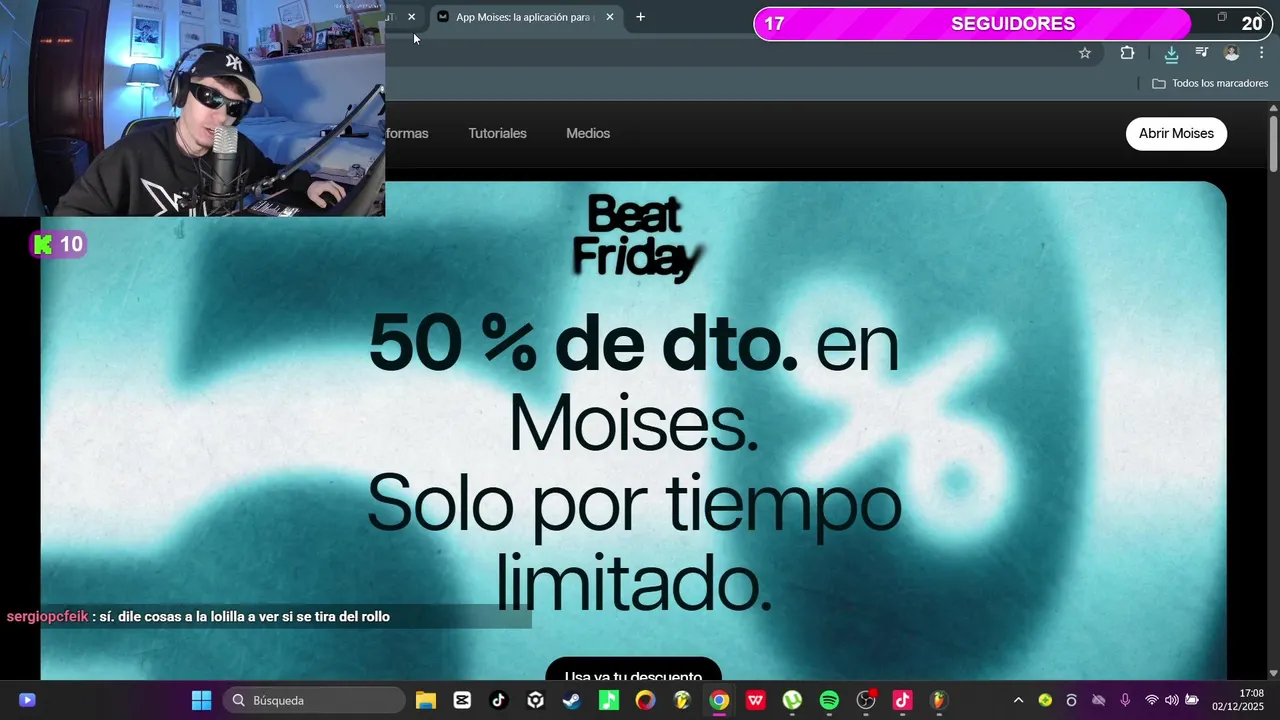Close the partially hidden left tab

tap(411, 17)
